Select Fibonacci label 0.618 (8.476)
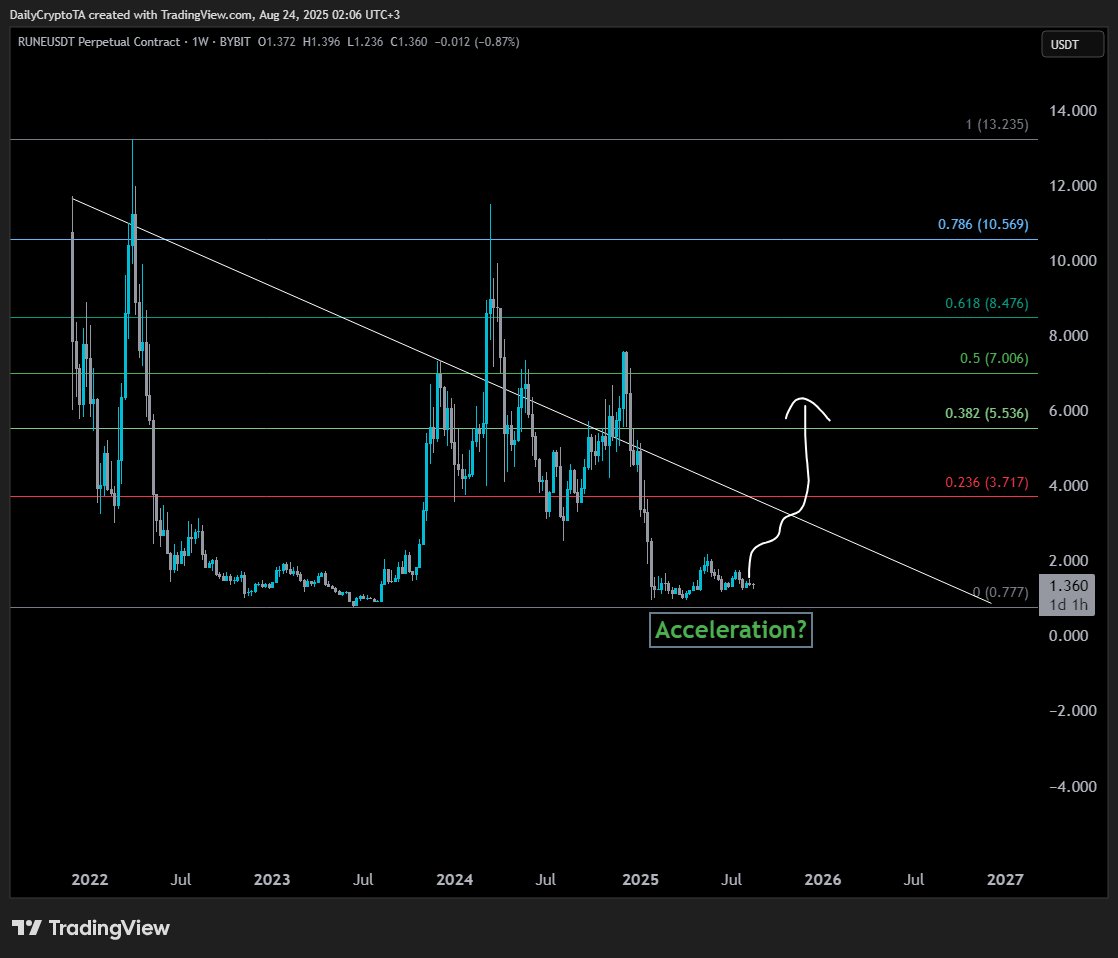Image resolution: width=1118 pixels, height=958 pixels. tap(987, 303)
